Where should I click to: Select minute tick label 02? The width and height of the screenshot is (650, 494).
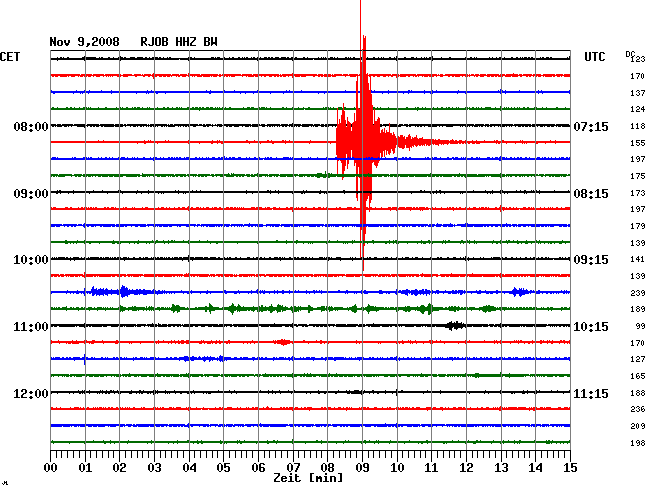pyautogui.click(x=119, y=467)
